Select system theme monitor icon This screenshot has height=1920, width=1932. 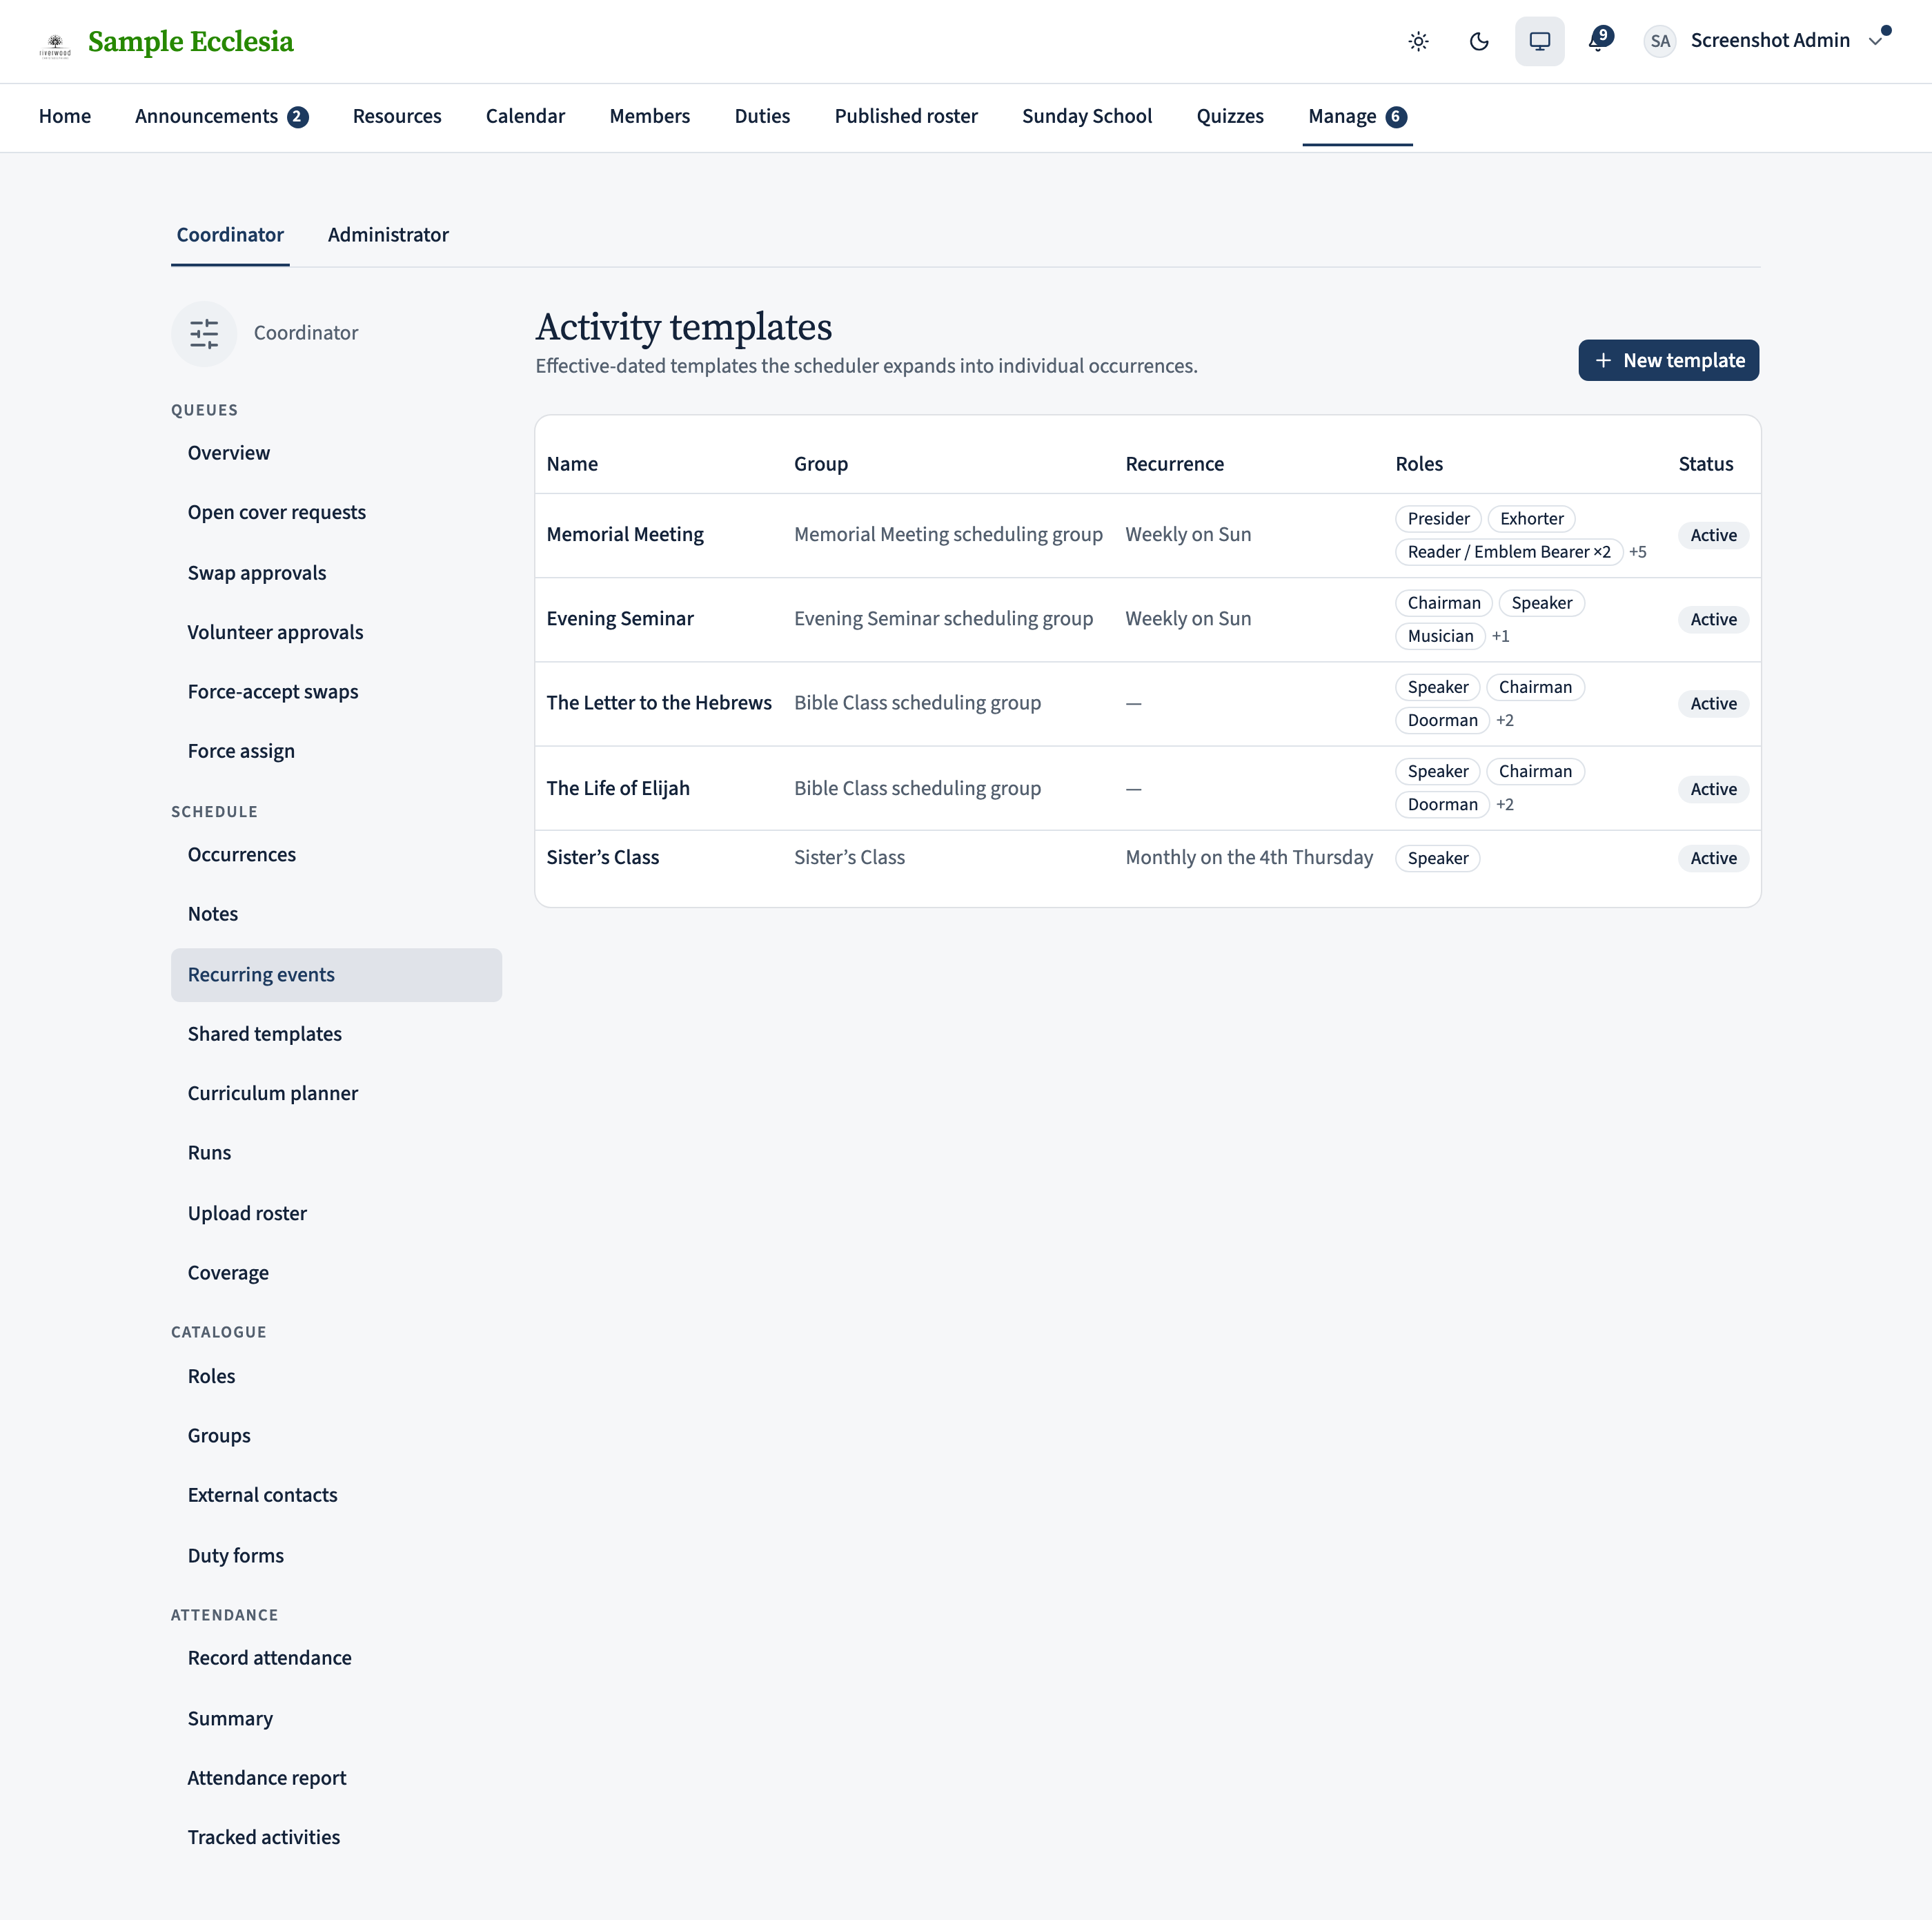(1539, 41)
